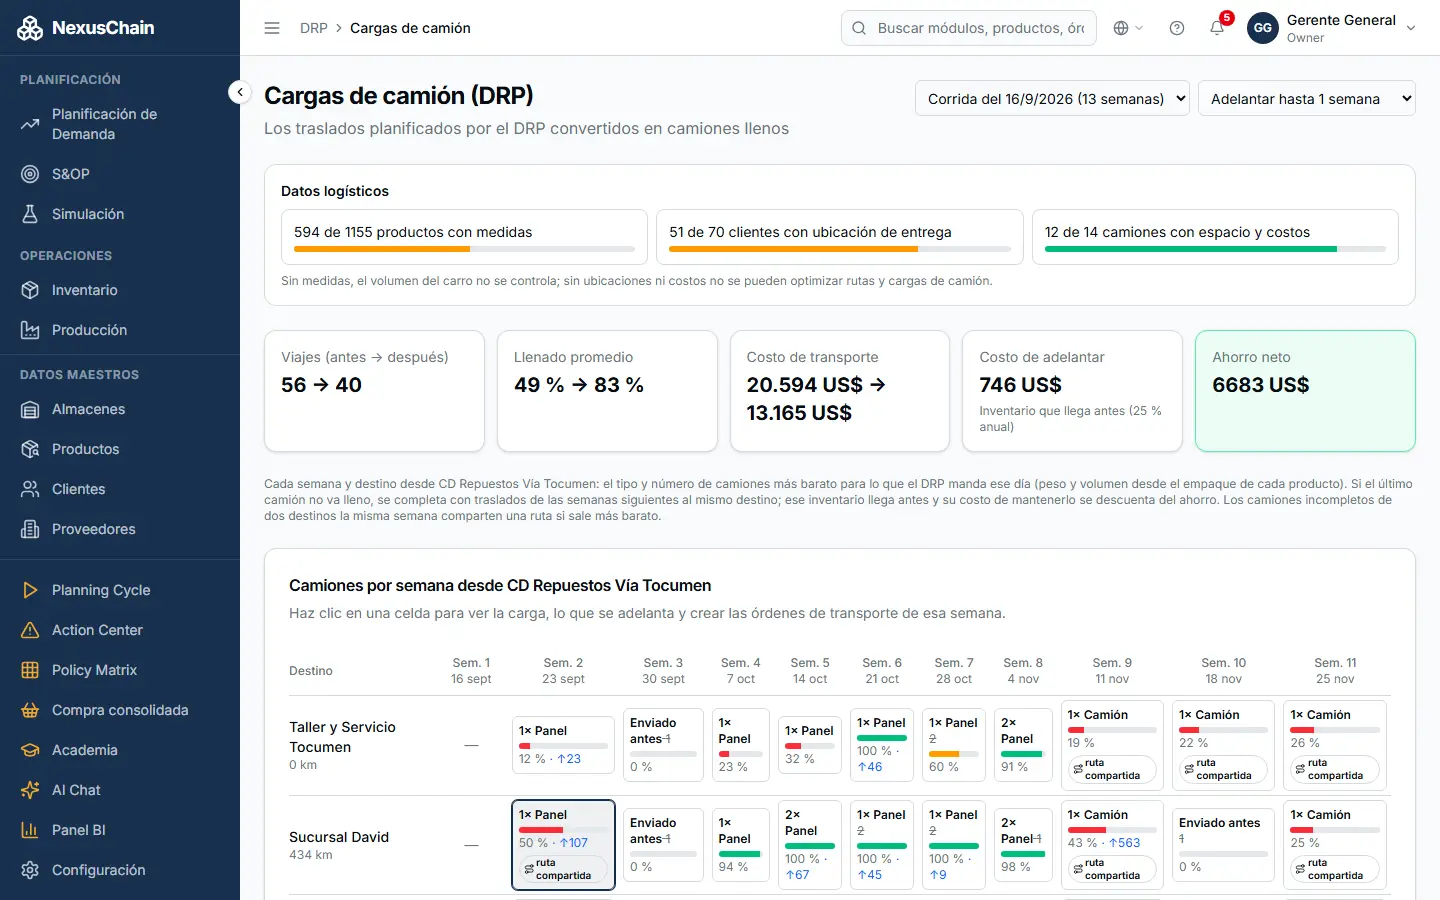Click the Clientes people icon

tap(30, 489)
